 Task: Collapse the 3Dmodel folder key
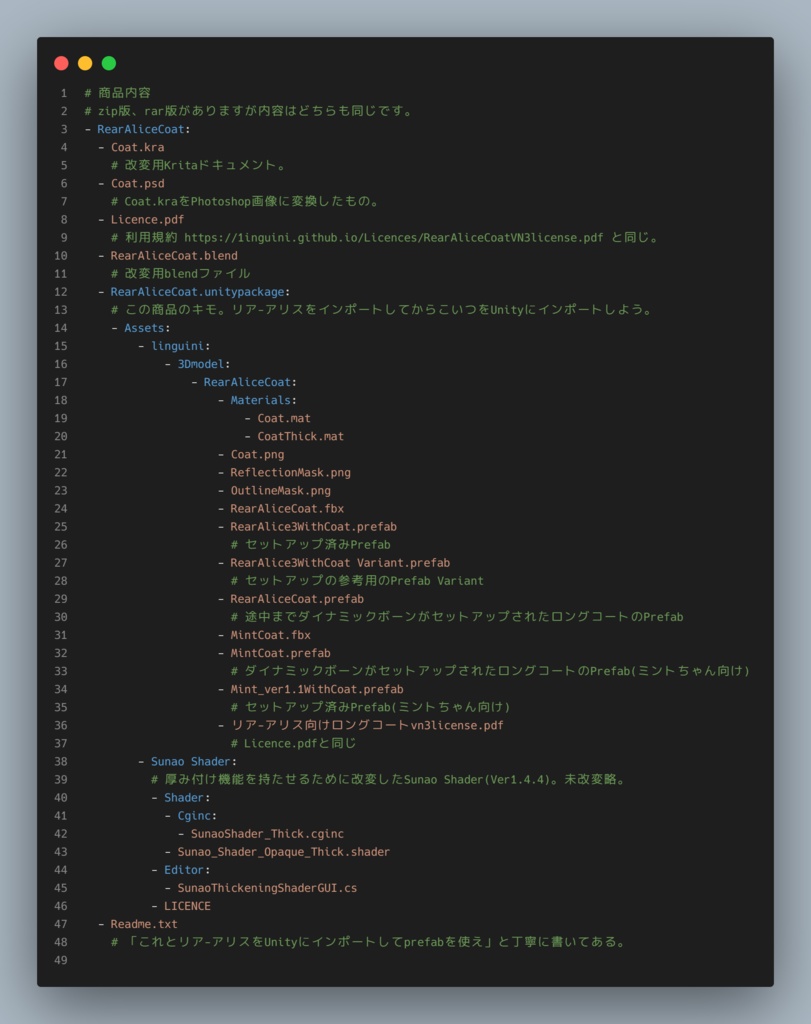pyautogui.click(x=203, y=363)
